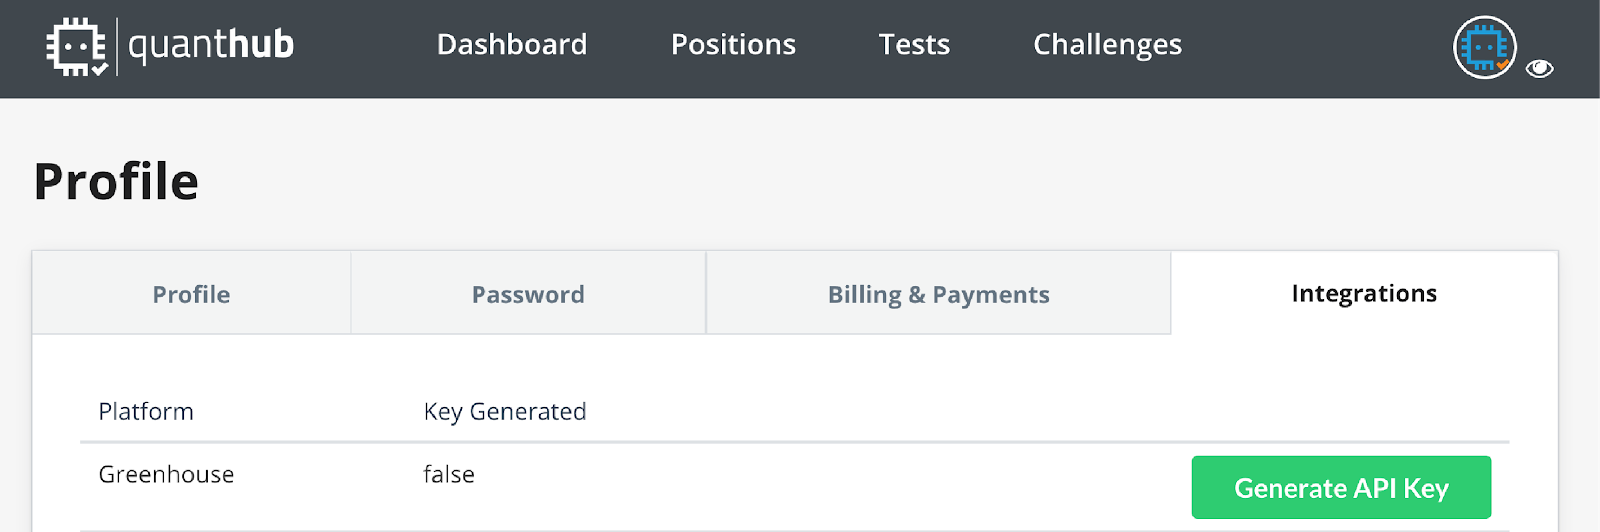The width and height of the screenshot is (1600, 532).
Task: Click the green Generate API Key button
Action: [x=1341, y=488]
